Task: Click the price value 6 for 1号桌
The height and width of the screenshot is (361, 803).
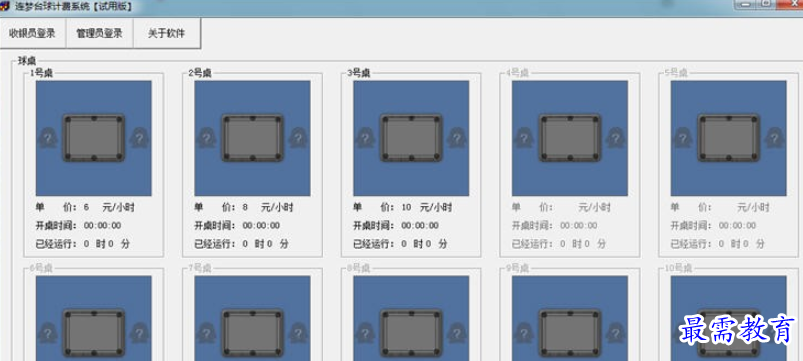Action: (x=86, y=207)
